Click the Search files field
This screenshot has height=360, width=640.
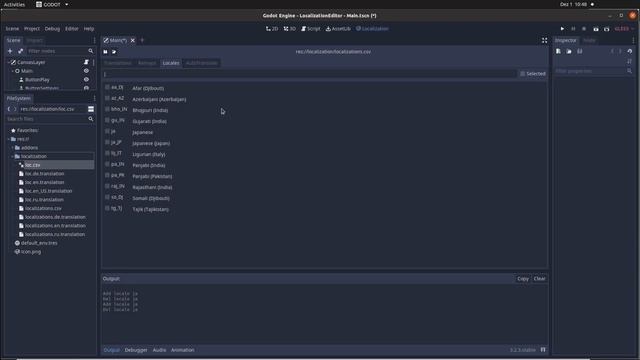[x=50, y=119]
